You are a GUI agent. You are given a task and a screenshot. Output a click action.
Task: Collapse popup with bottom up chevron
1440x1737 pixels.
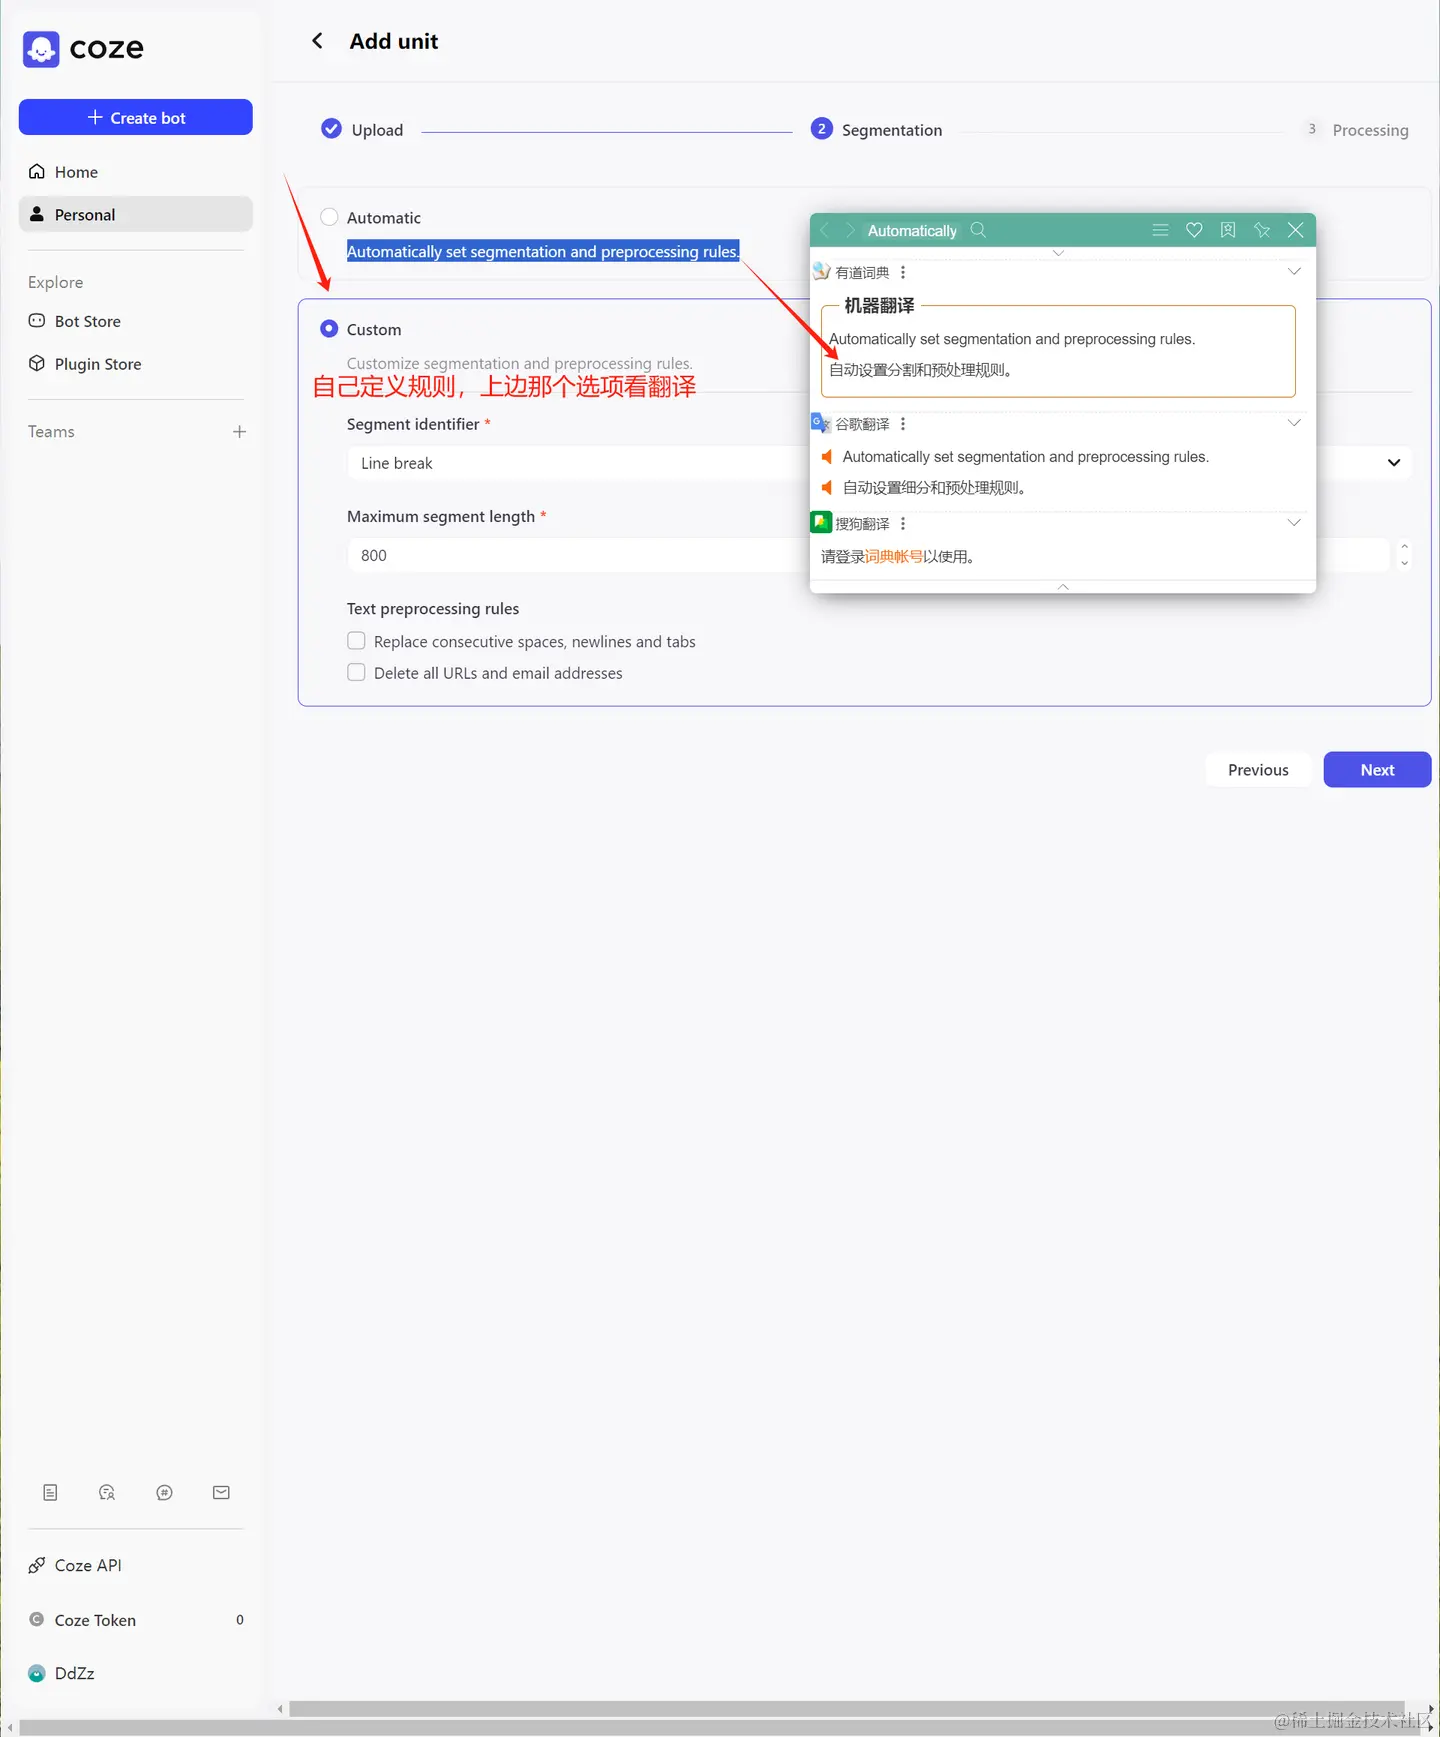1063,587
